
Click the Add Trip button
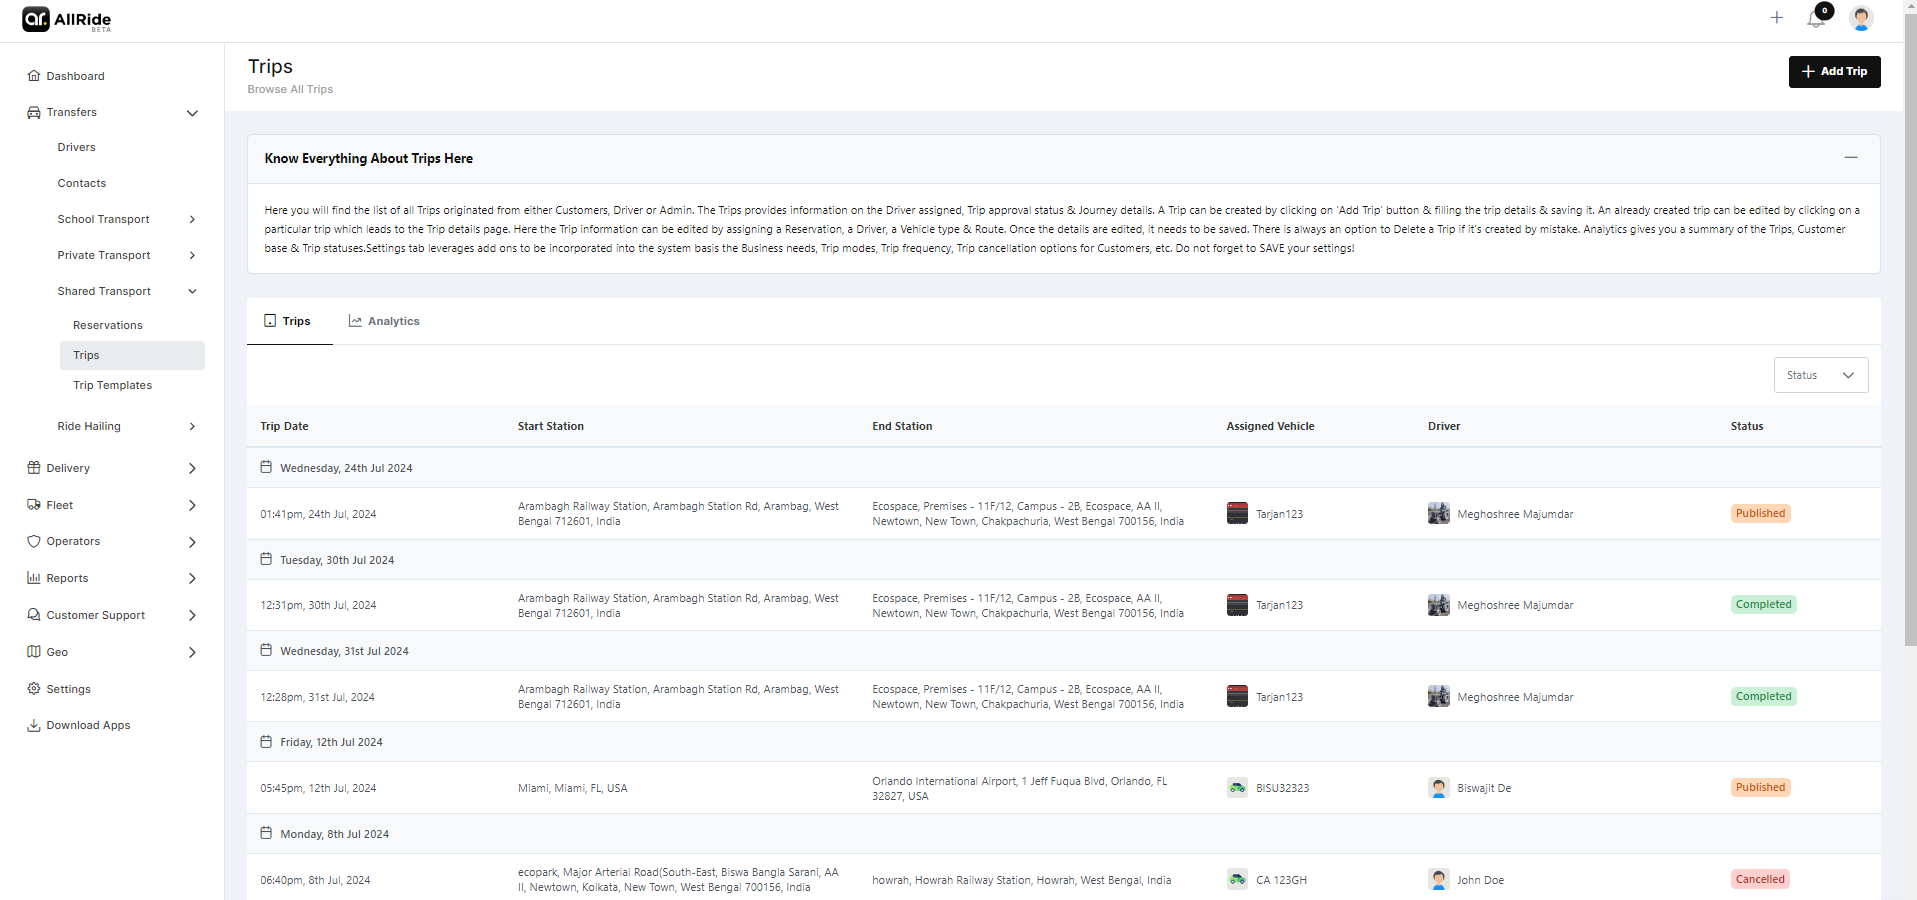pyautogui.click(x=1834, y=72)
